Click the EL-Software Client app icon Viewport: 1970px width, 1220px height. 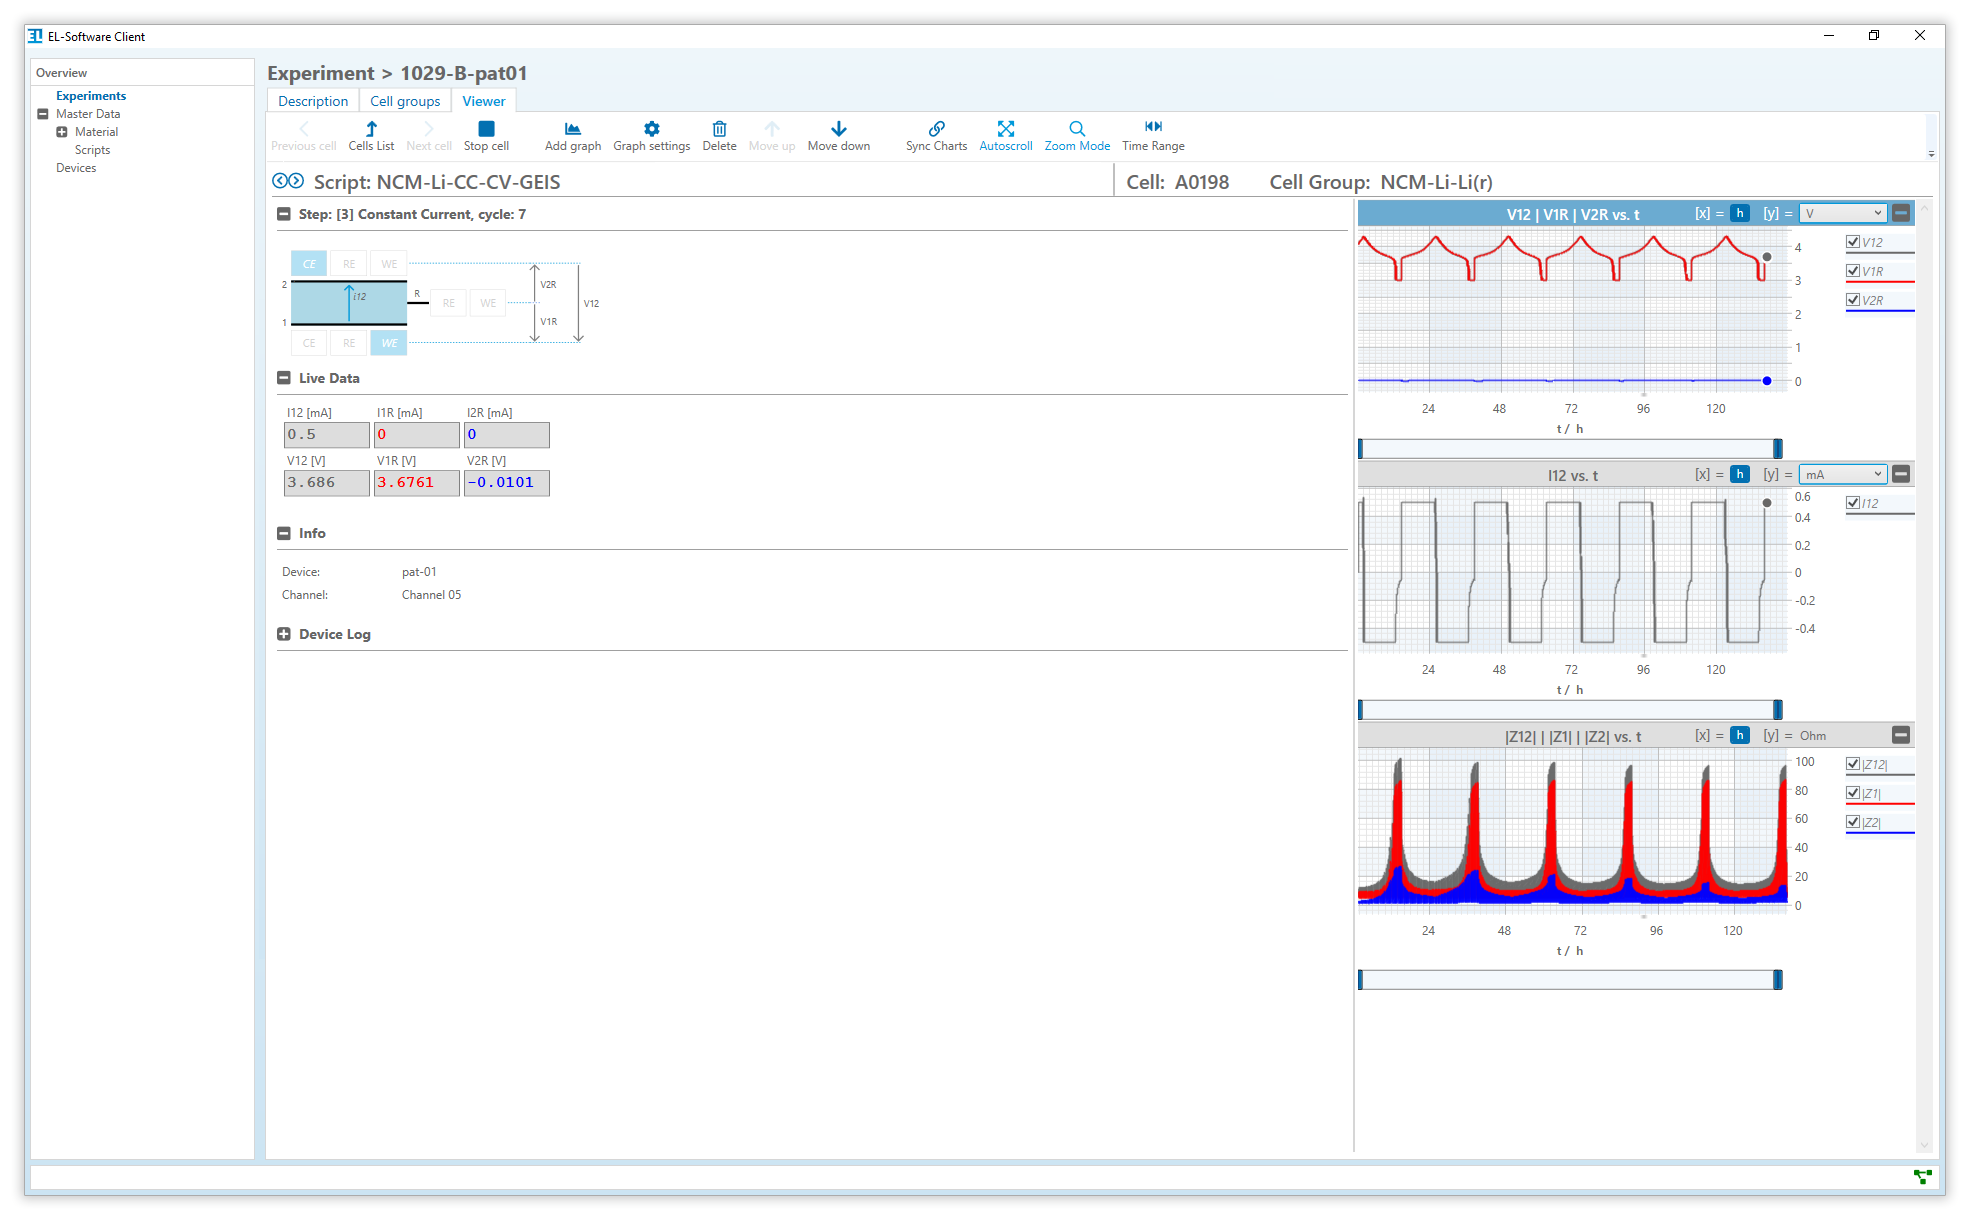pyautogui.click(x=36, y=36)
